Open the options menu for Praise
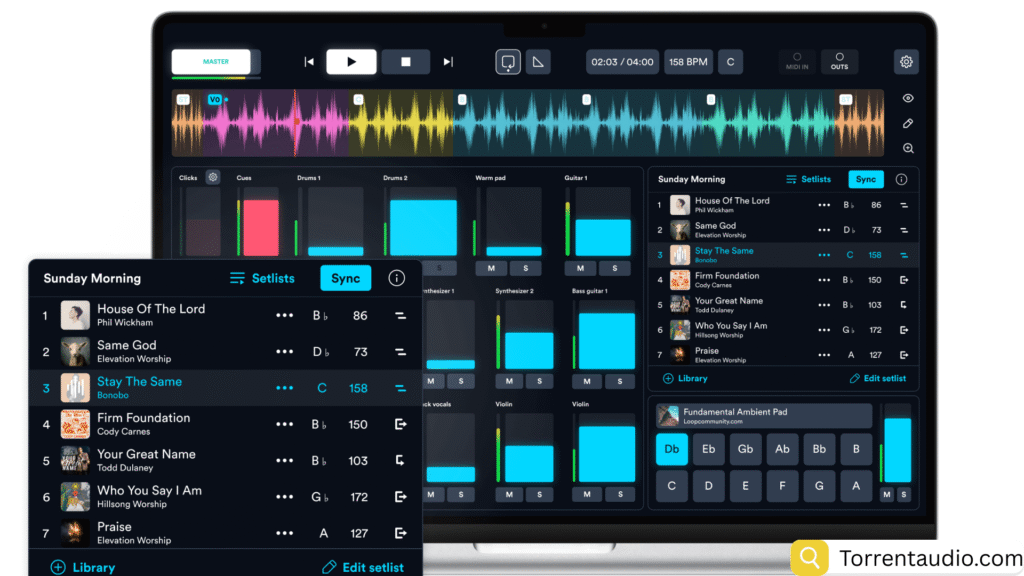Screen dimensions: 1024x576 point(283,532)
